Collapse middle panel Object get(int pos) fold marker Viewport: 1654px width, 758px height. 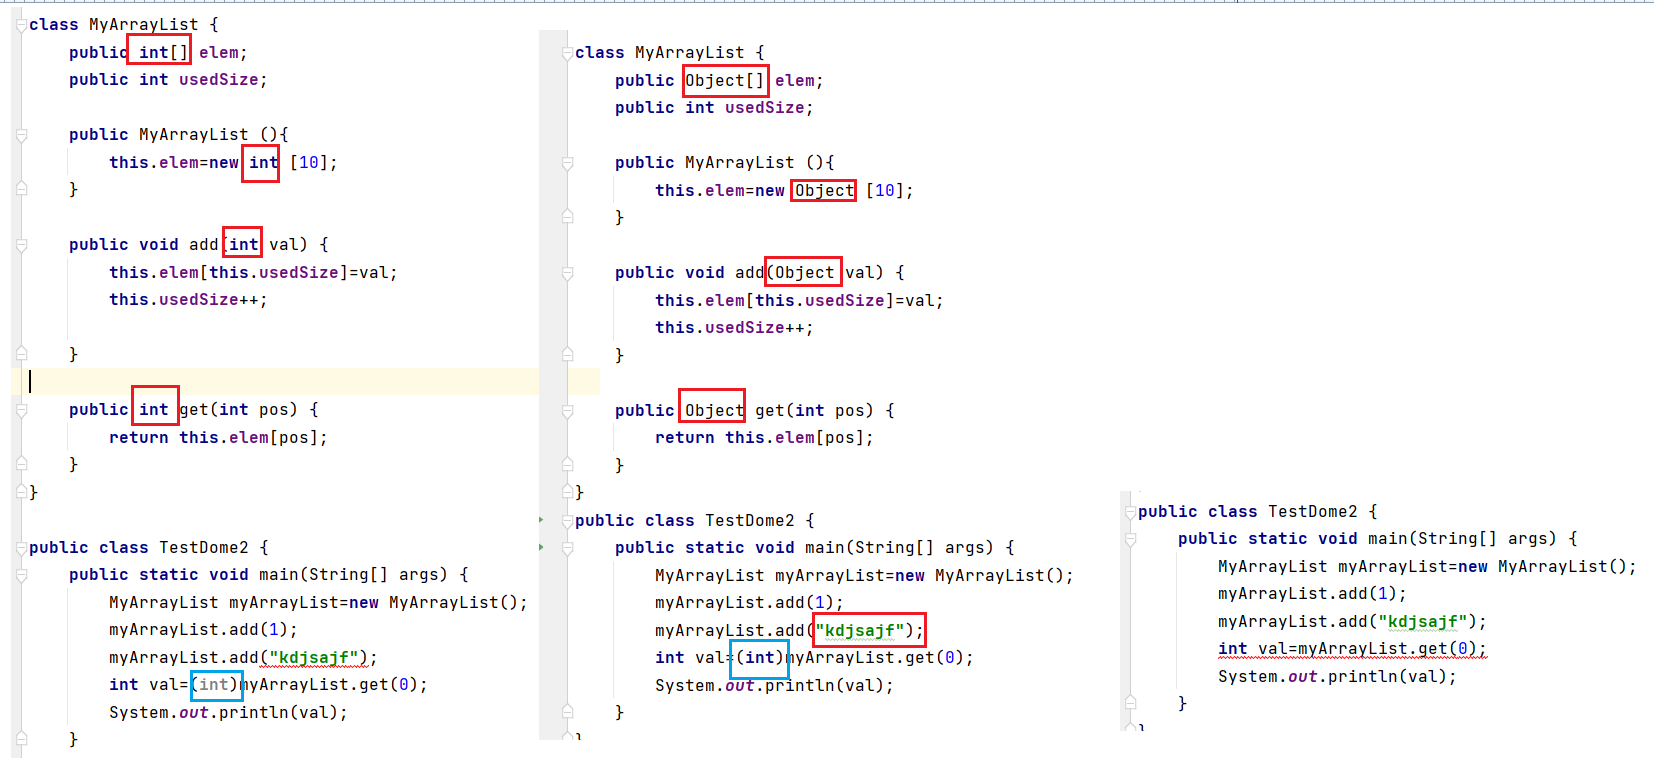[x=567, y=411]
